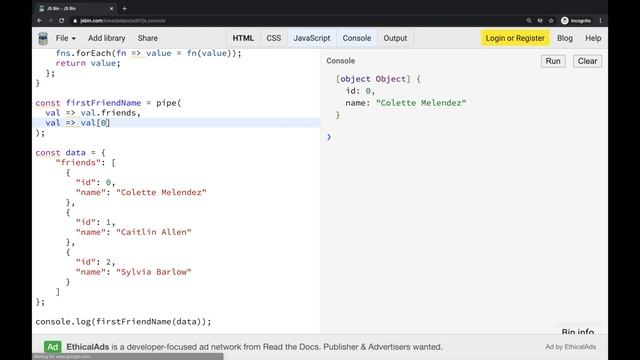This screenshot has height=360, width=640.
Task: Click [object Object] console text
Action: [373, 79]
